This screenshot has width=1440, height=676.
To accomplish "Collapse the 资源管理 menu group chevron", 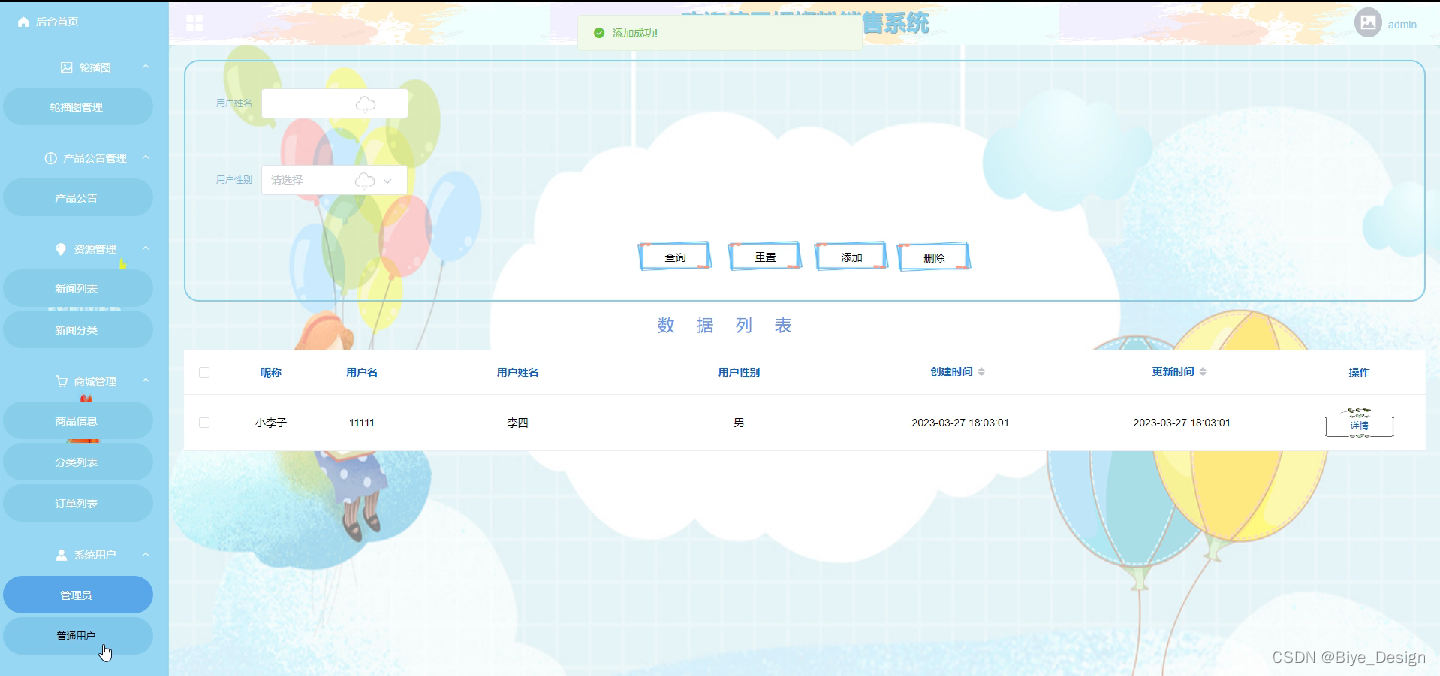I will 146,249.
